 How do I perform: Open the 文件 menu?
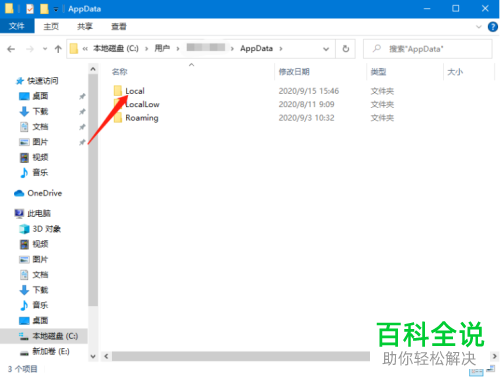[x=17, y=26]
